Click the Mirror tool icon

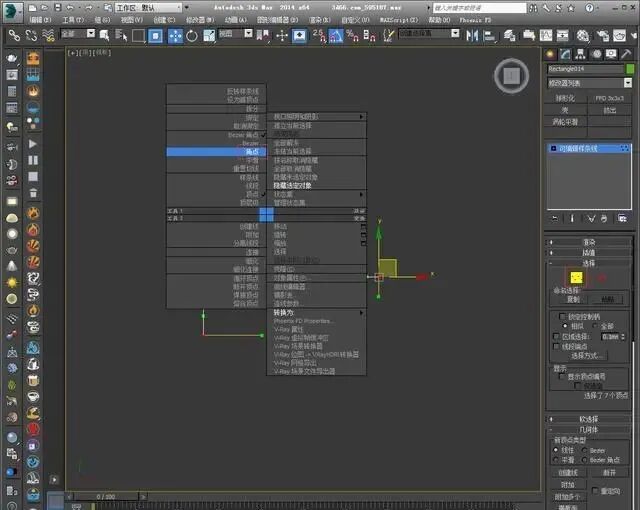472,36
